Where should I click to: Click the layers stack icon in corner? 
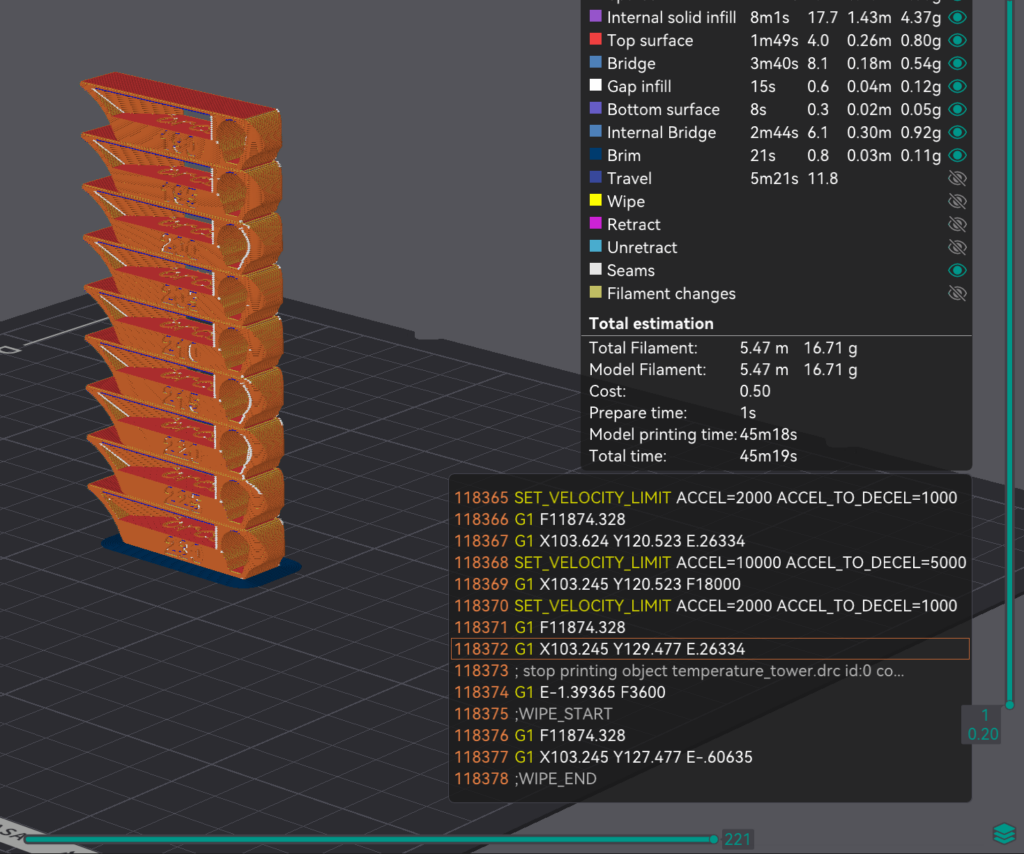(1004, 834)
